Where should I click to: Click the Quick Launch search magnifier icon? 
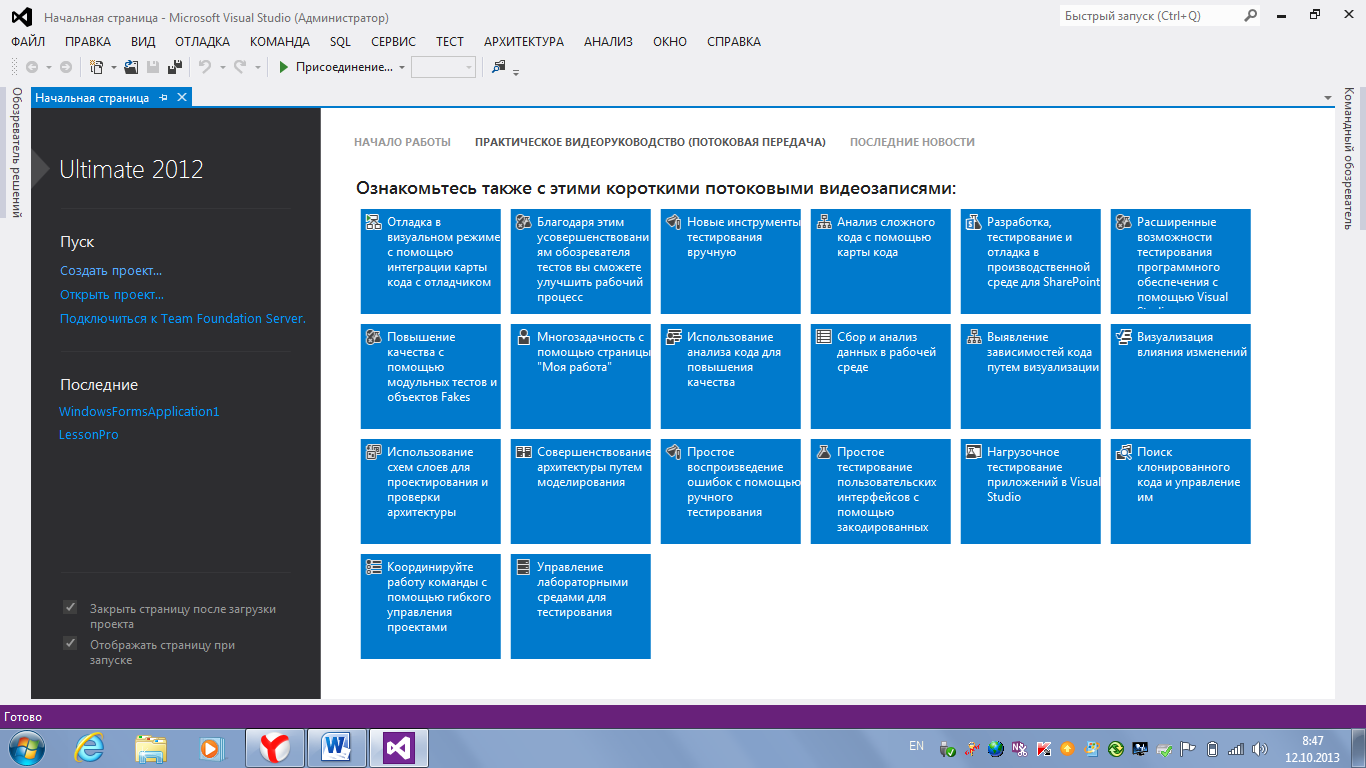pos(1250,16)
